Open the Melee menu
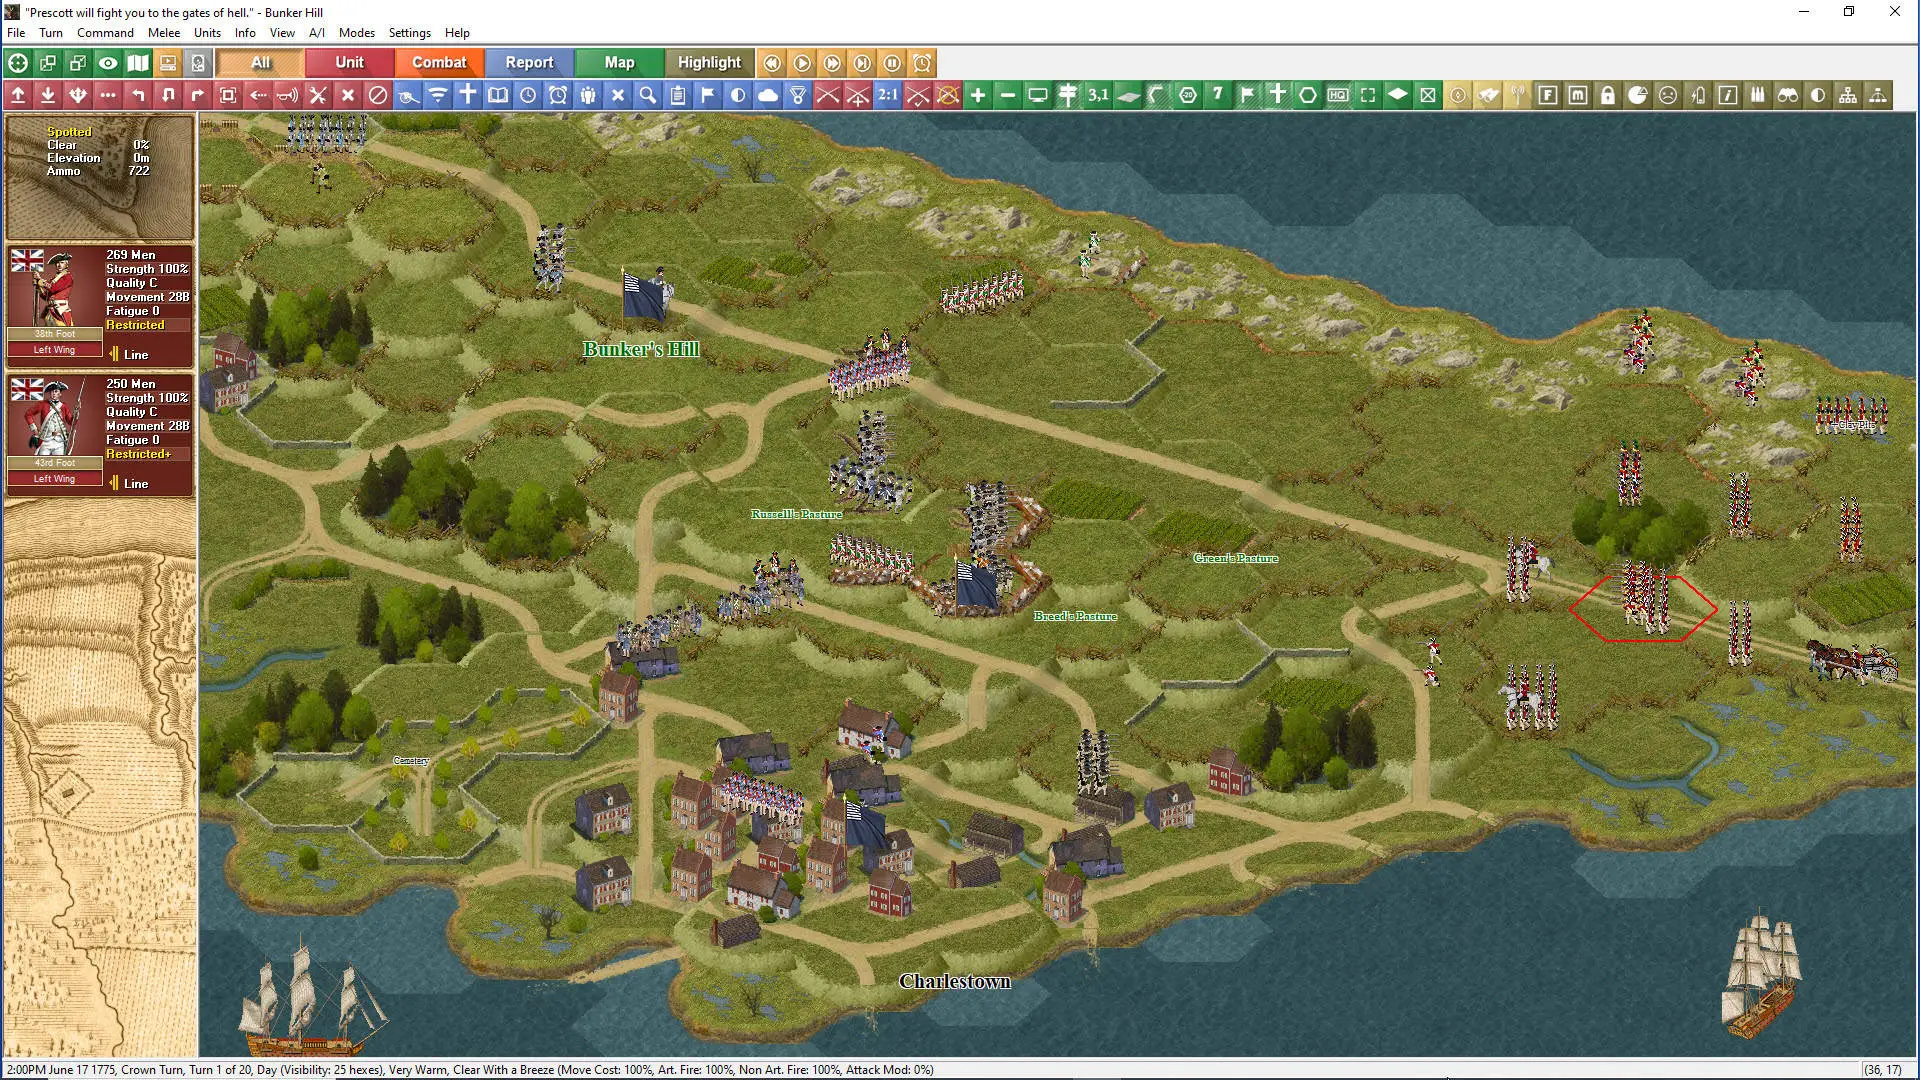The width and height of the screenshot is (1920, 1080). click(x=164, y=33)
